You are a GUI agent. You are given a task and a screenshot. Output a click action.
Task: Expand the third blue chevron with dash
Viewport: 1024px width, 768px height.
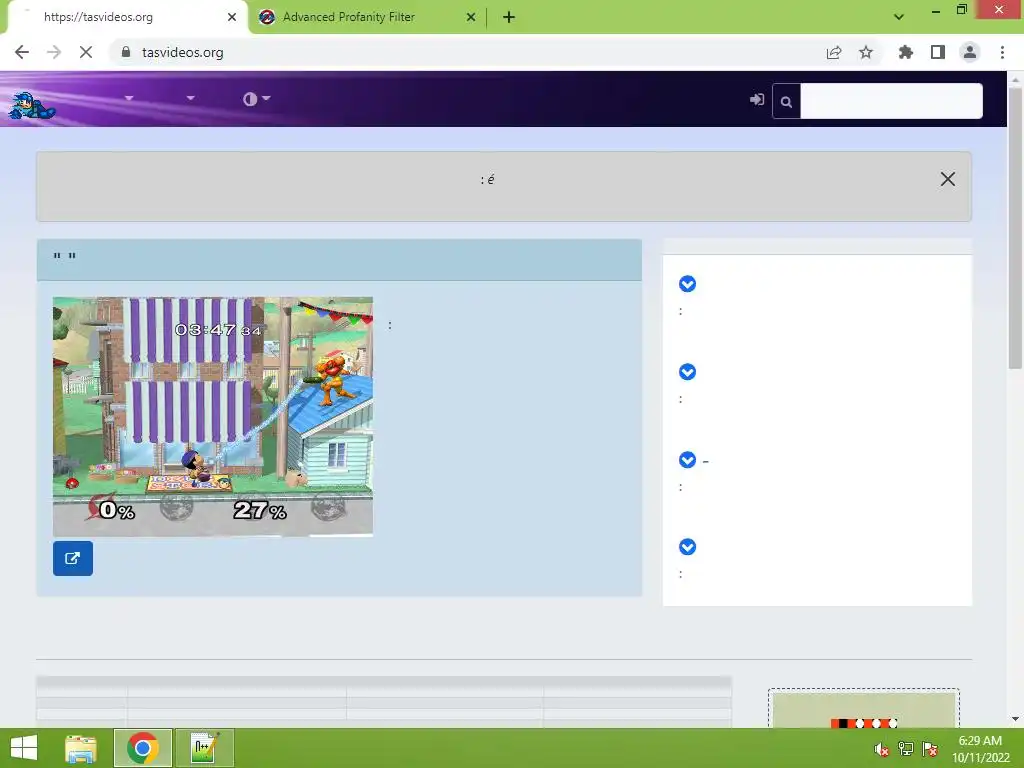687,460
